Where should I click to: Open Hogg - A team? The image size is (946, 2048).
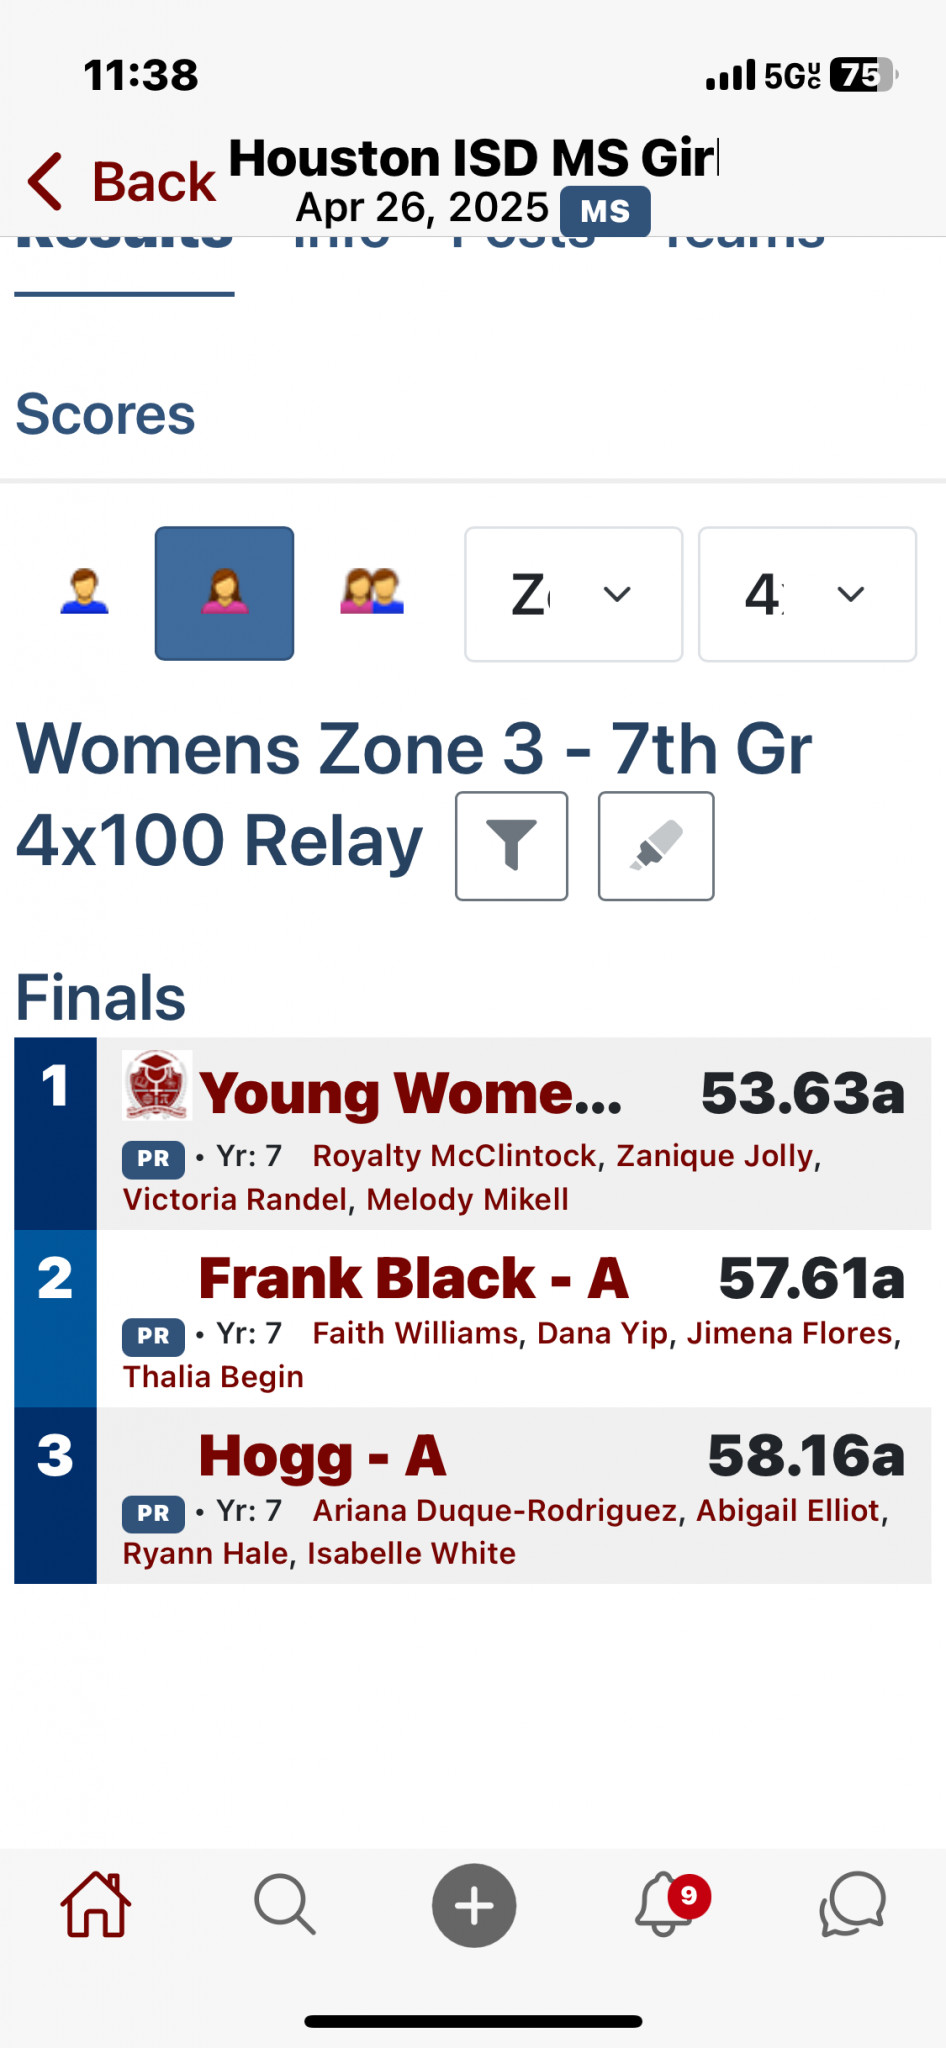click(x=322, y=1456)
